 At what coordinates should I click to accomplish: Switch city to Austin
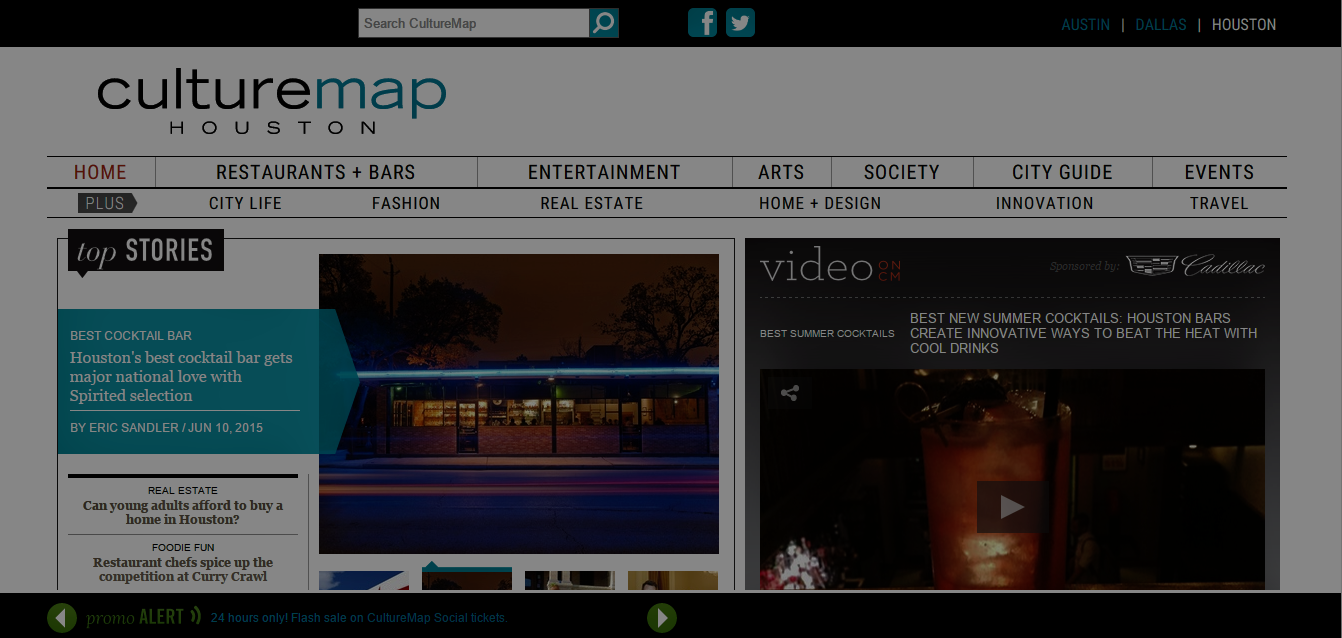coord(1086,25)
